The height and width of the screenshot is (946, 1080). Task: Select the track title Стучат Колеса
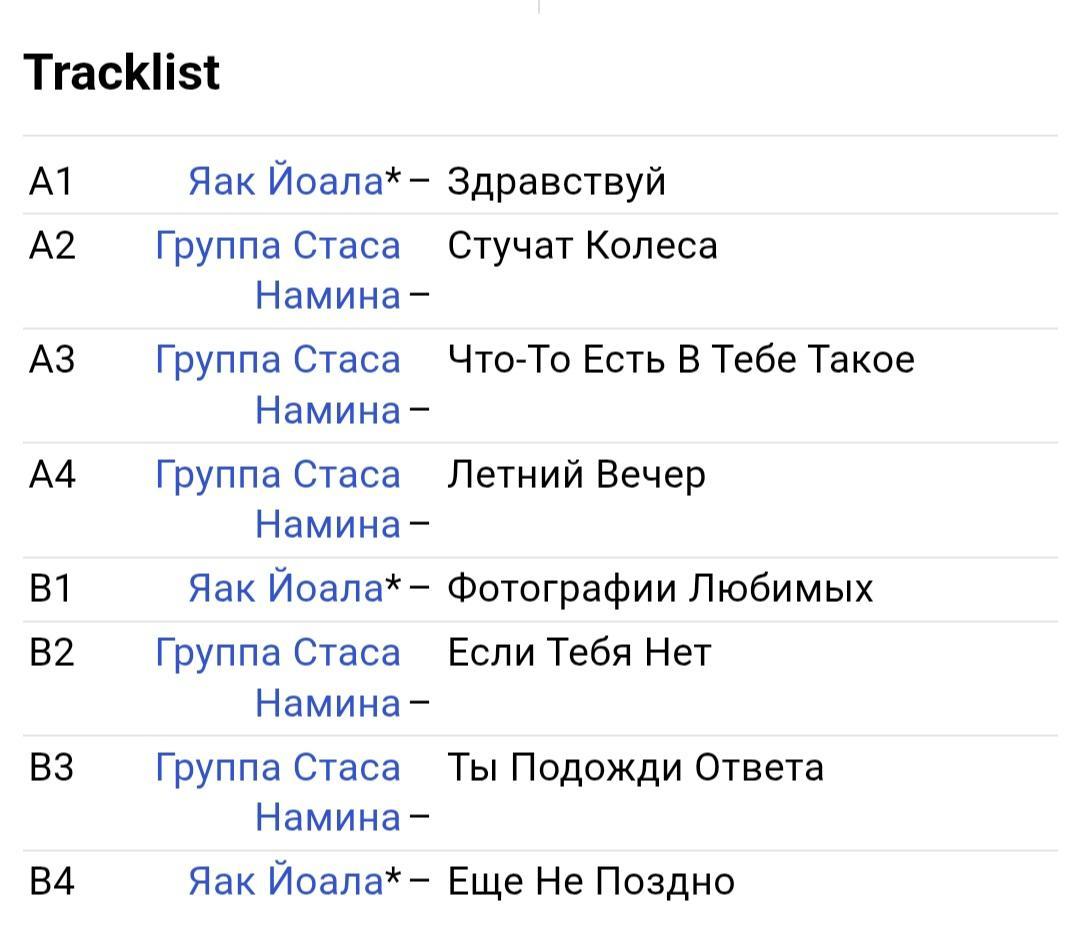[582, 246]
